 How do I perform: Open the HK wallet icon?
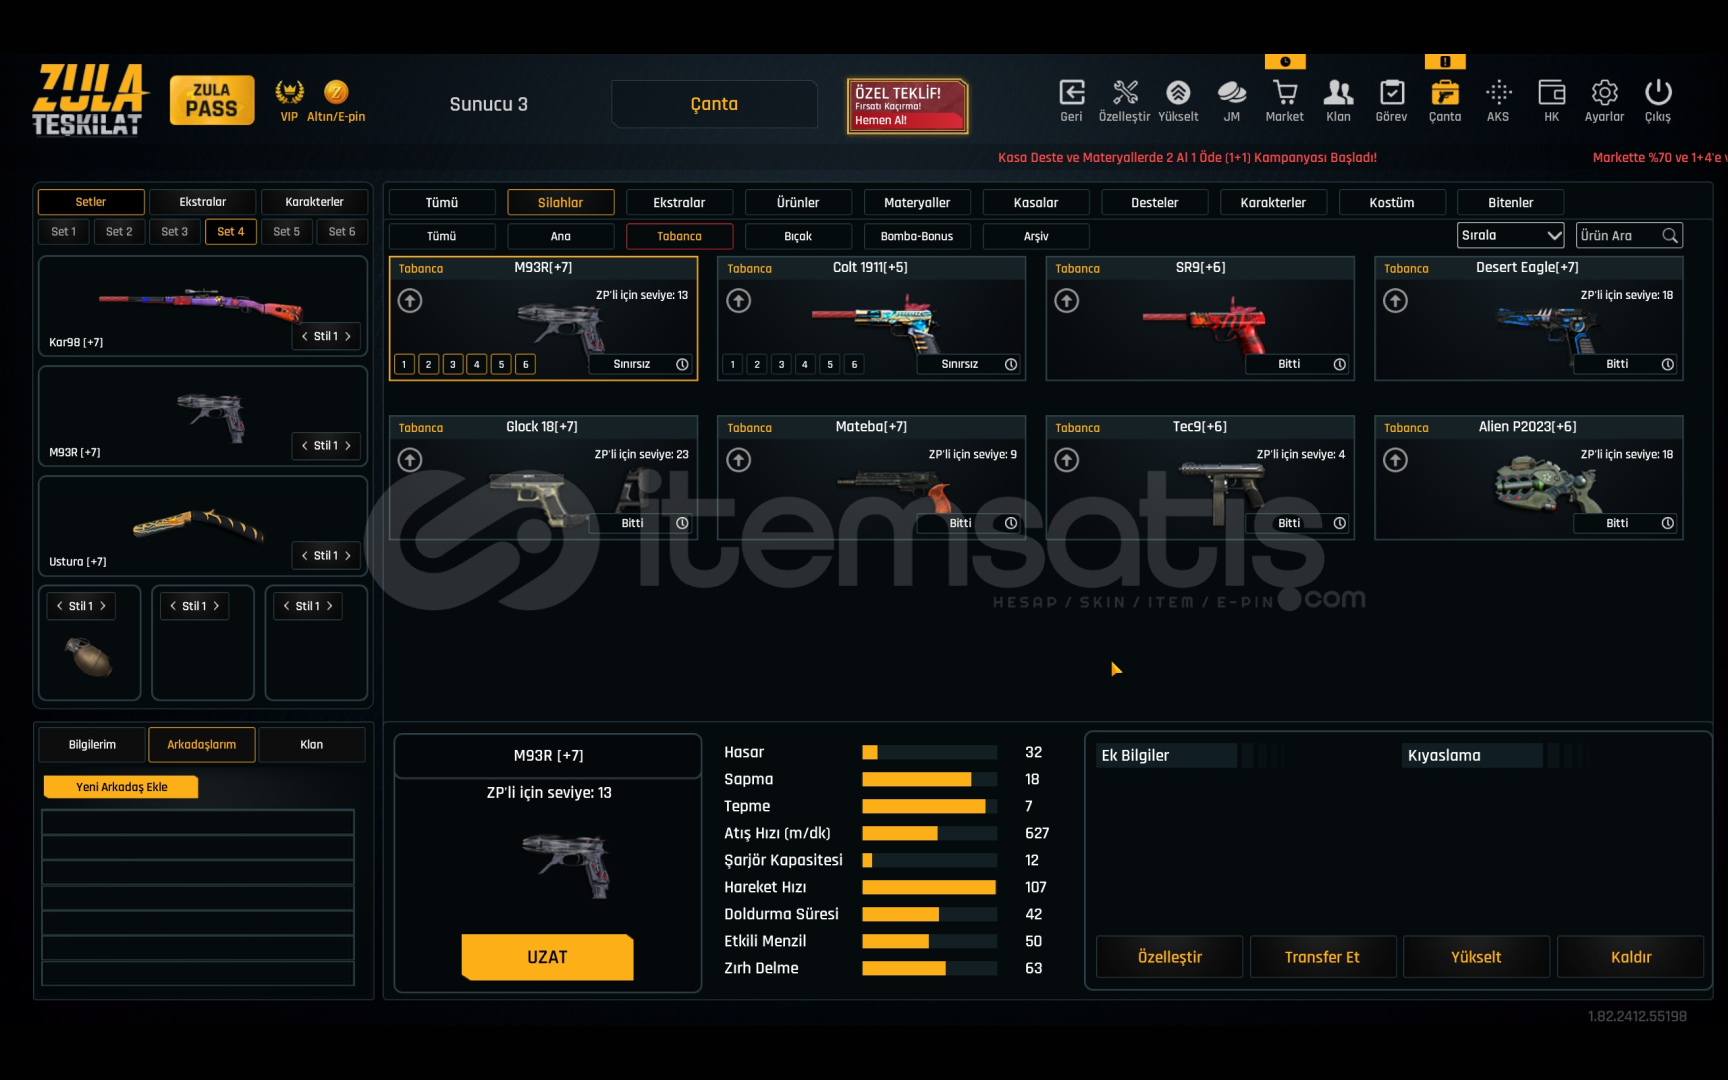[x=1551, y=93]
